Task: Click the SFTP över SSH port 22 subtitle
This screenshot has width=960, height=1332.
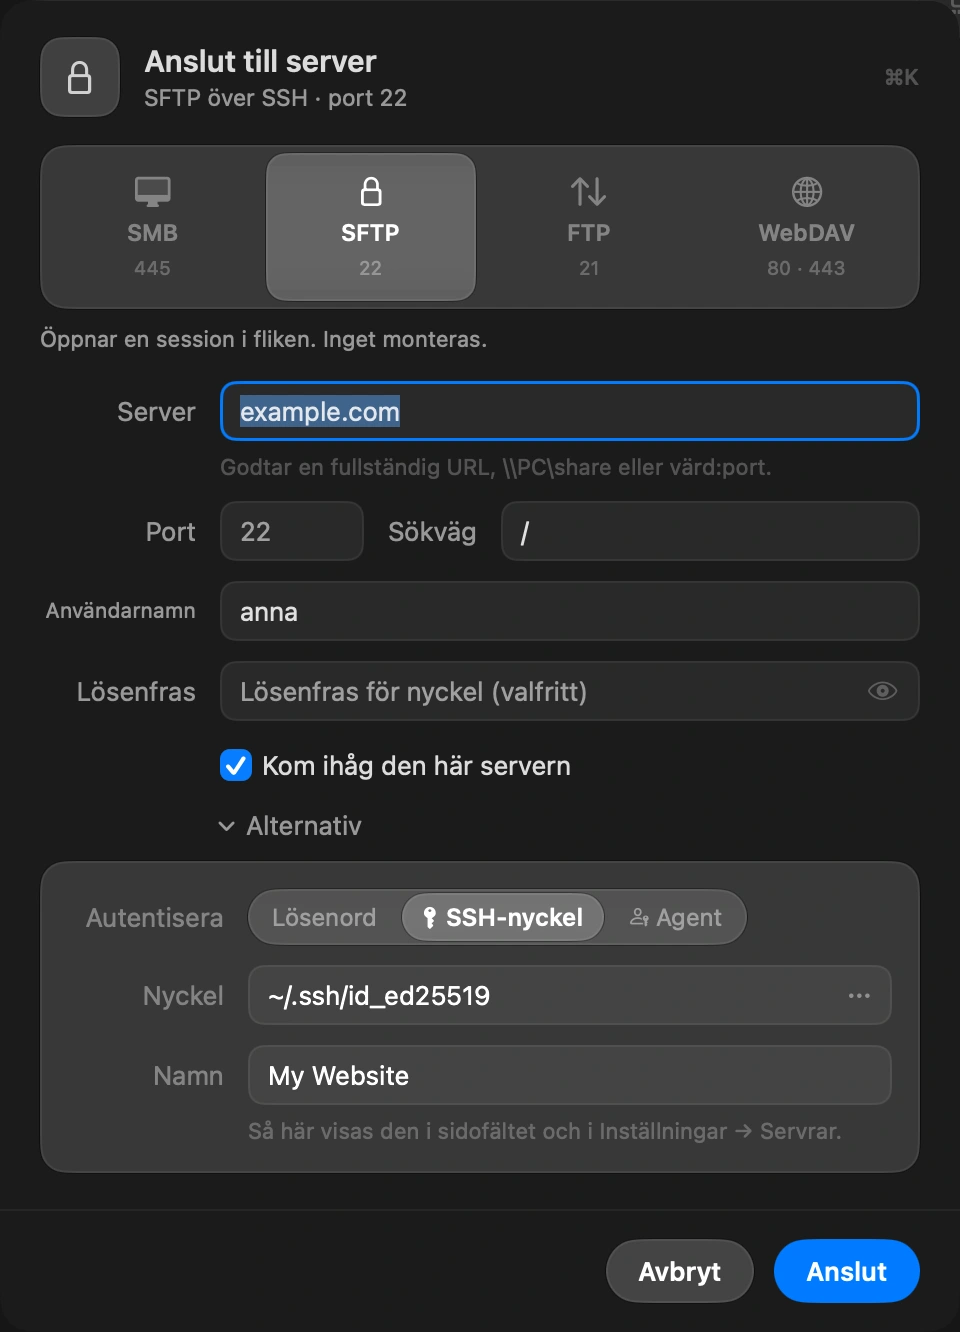Action: pos(275,98)
